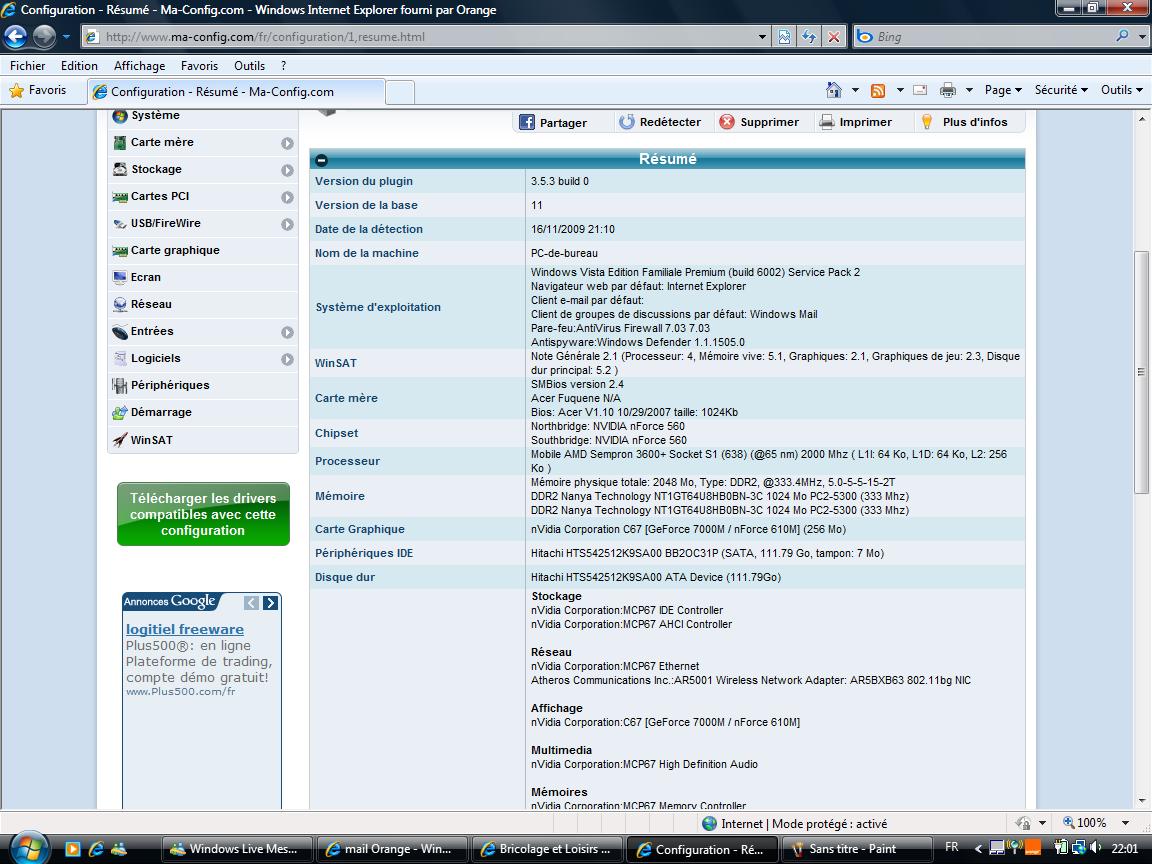Open a new tab with the blank tab button
Image resolution: width=1152 pixels, height=864 pixels.
400,93
